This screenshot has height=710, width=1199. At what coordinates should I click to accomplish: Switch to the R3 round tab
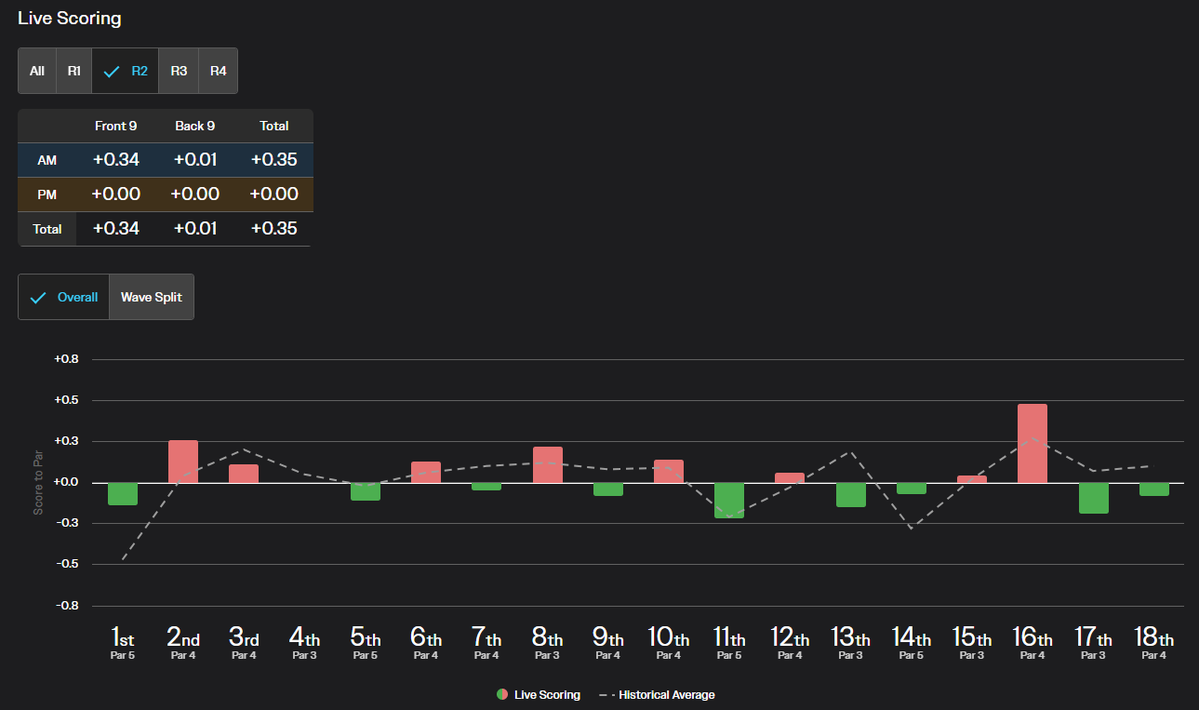(179, 71)
